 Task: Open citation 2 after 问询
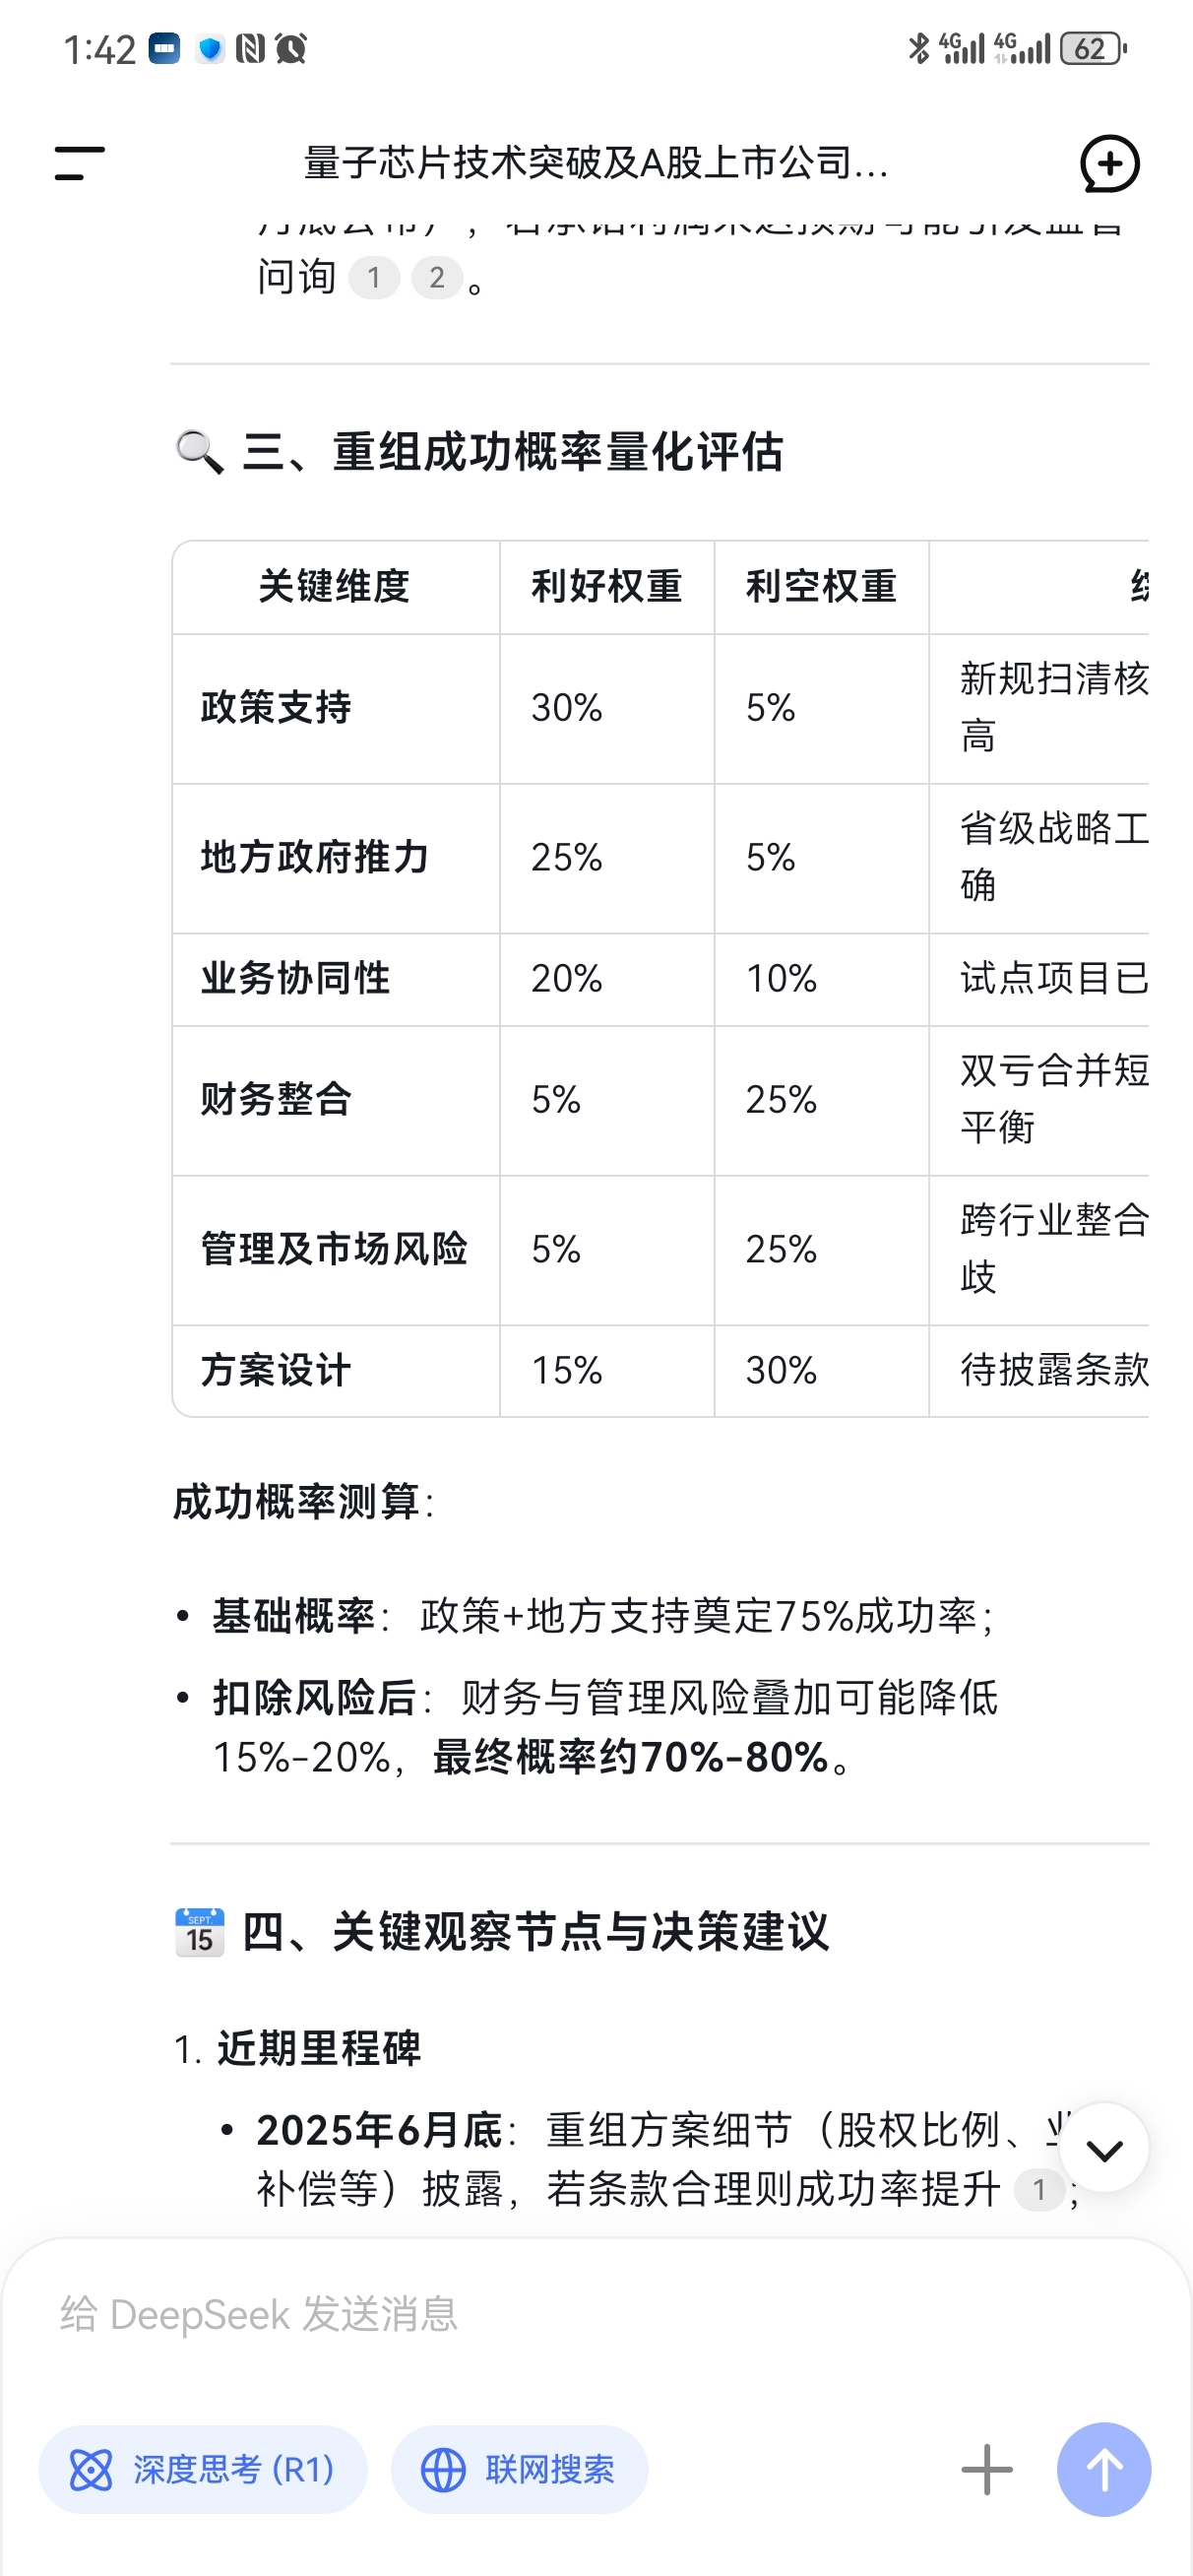[x=437, y=277]
